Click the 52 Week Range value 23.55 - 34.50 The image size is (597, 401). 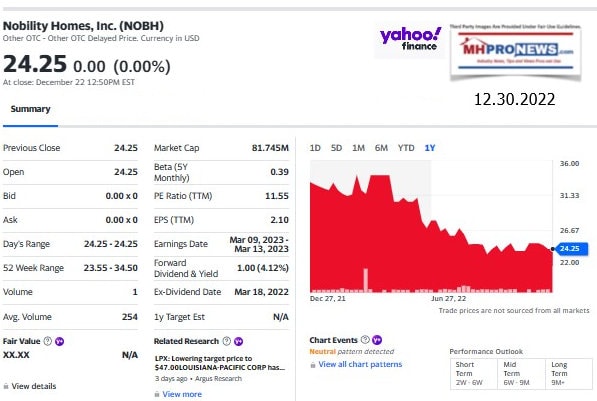coord(111,268)
